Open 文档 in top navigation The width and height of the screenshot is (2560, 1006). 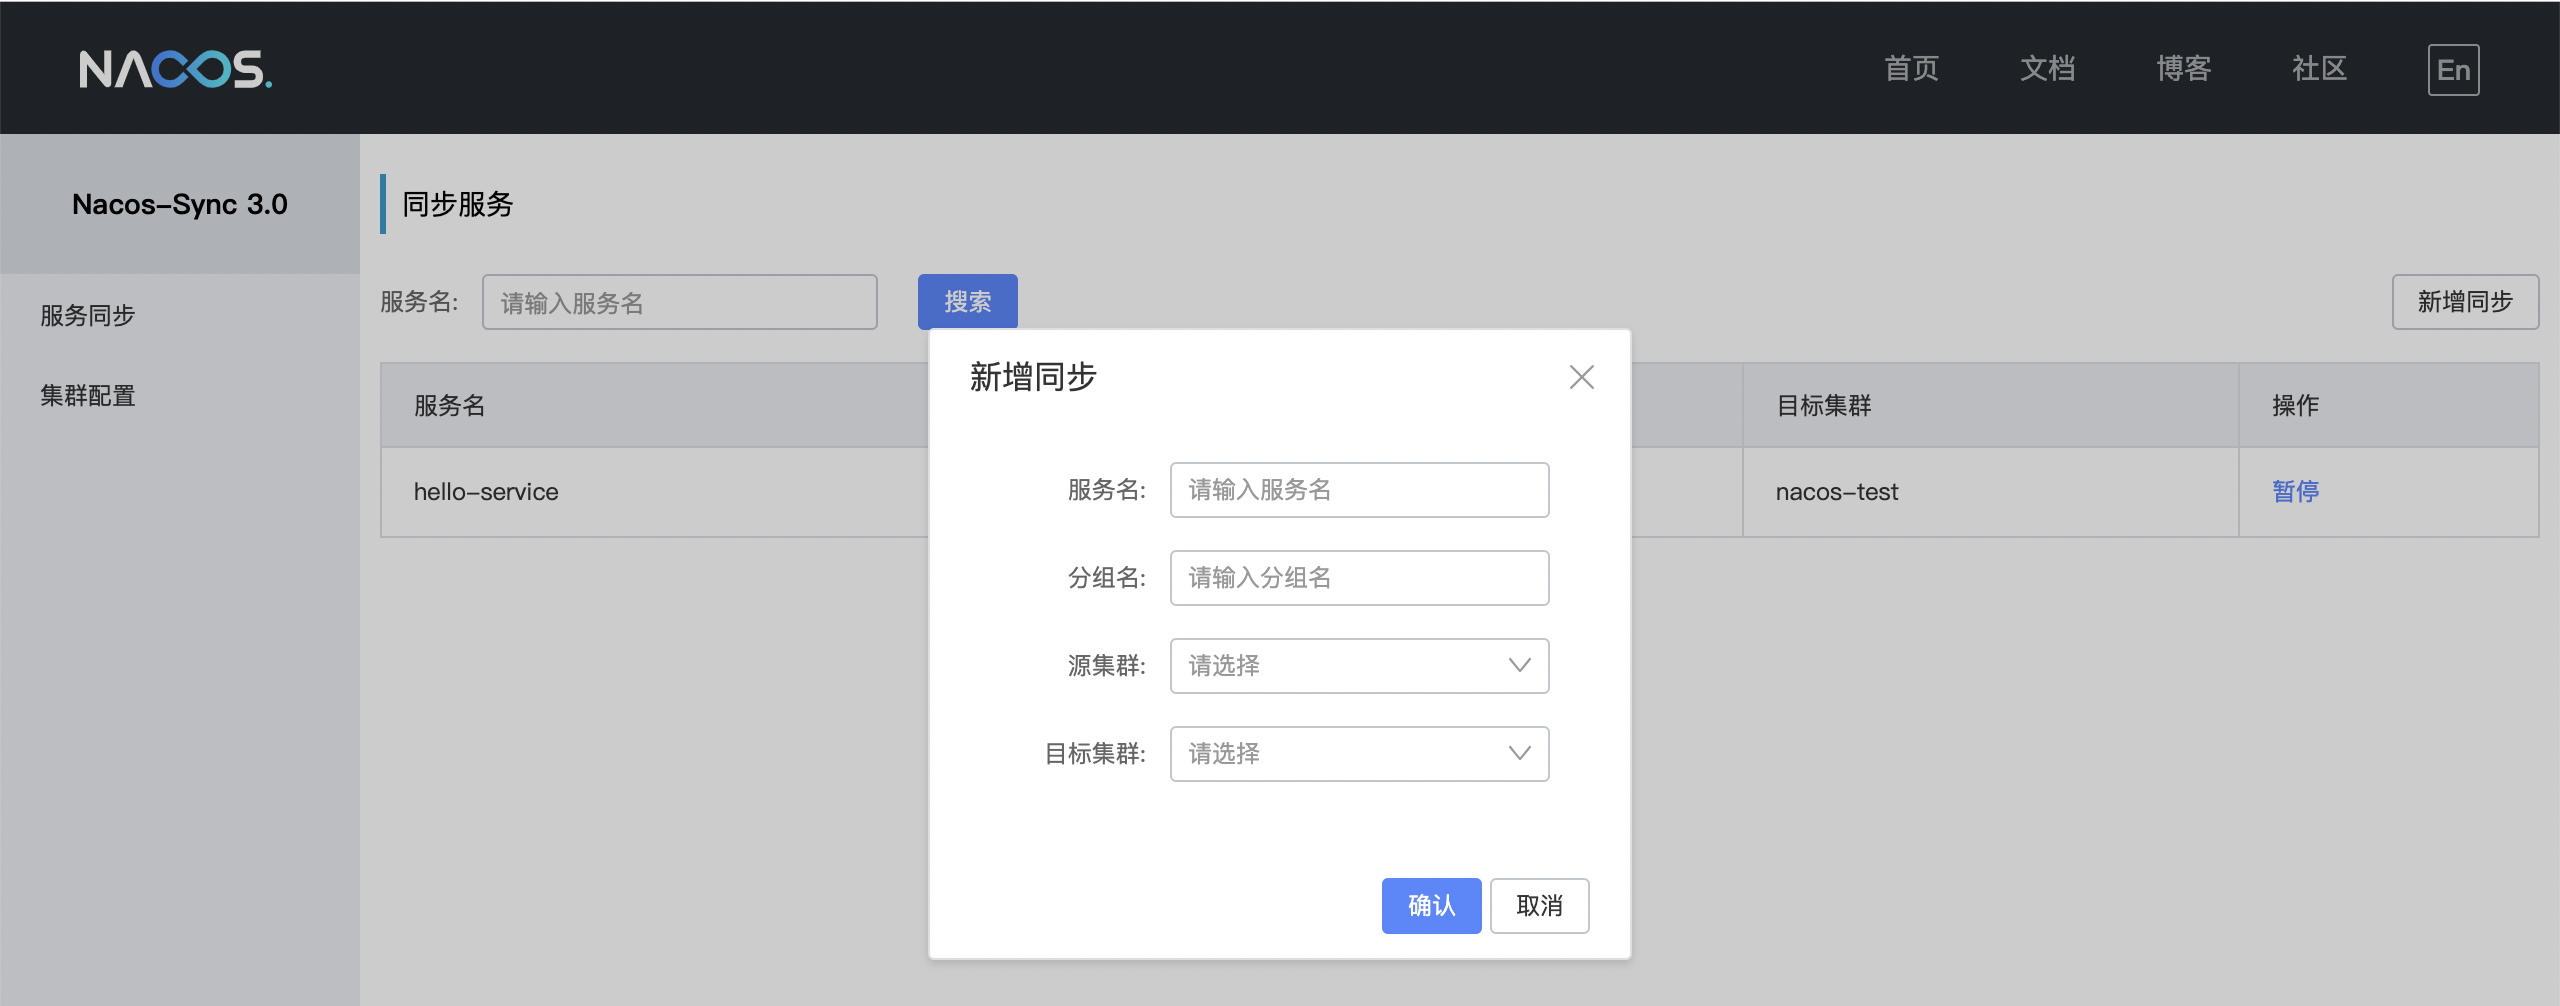point(2047,69)
